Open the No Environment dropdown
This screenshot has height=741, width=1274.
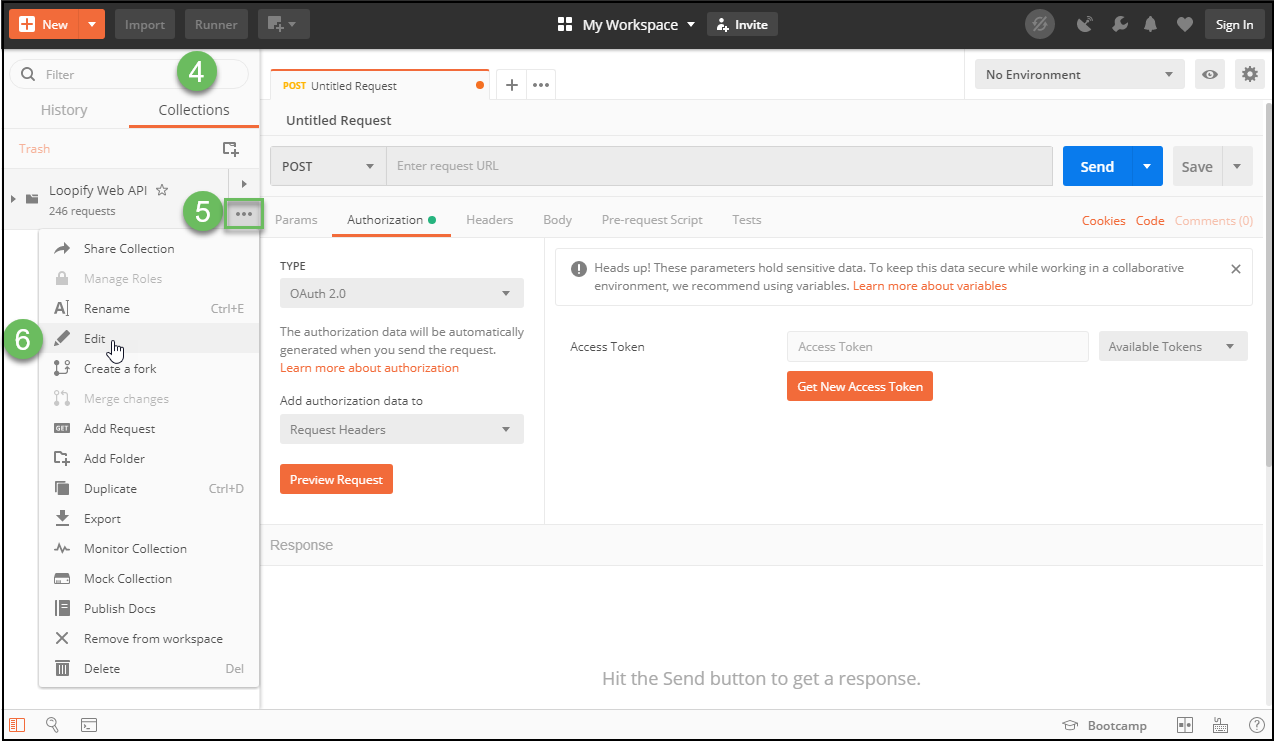coord(1079,74)
